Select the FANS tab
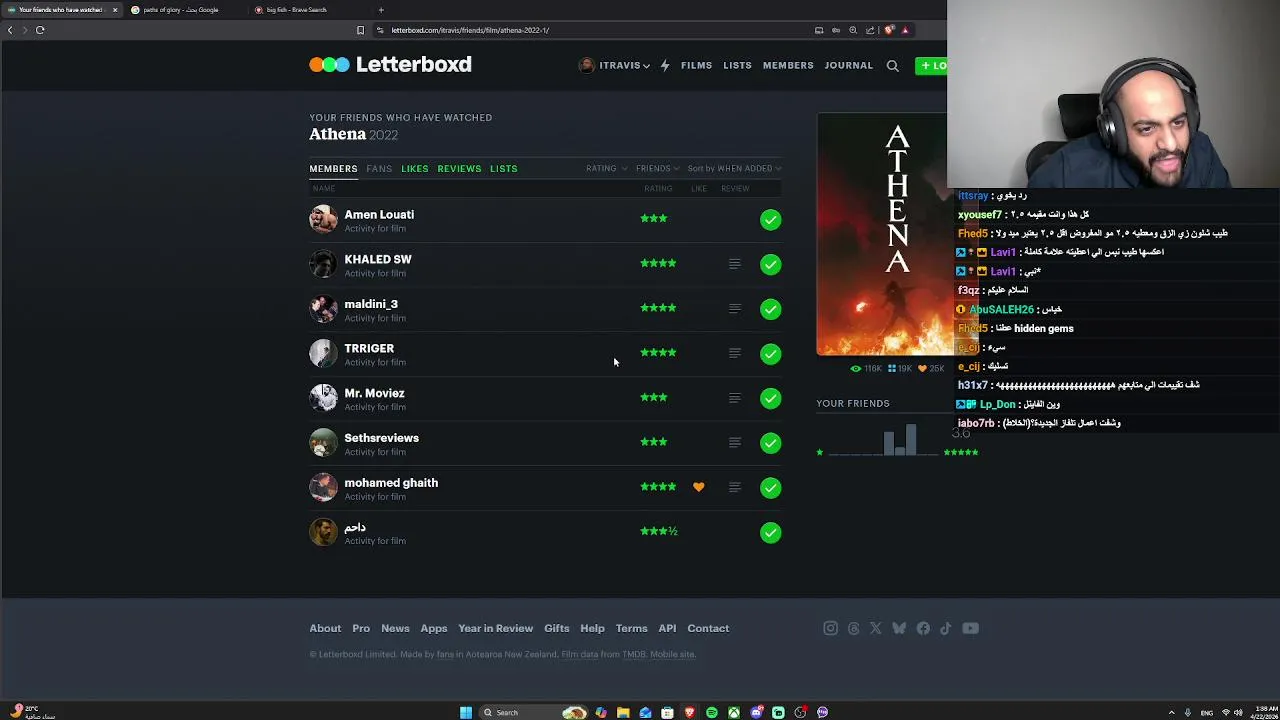1280x720 pixels. pos(379,168)
